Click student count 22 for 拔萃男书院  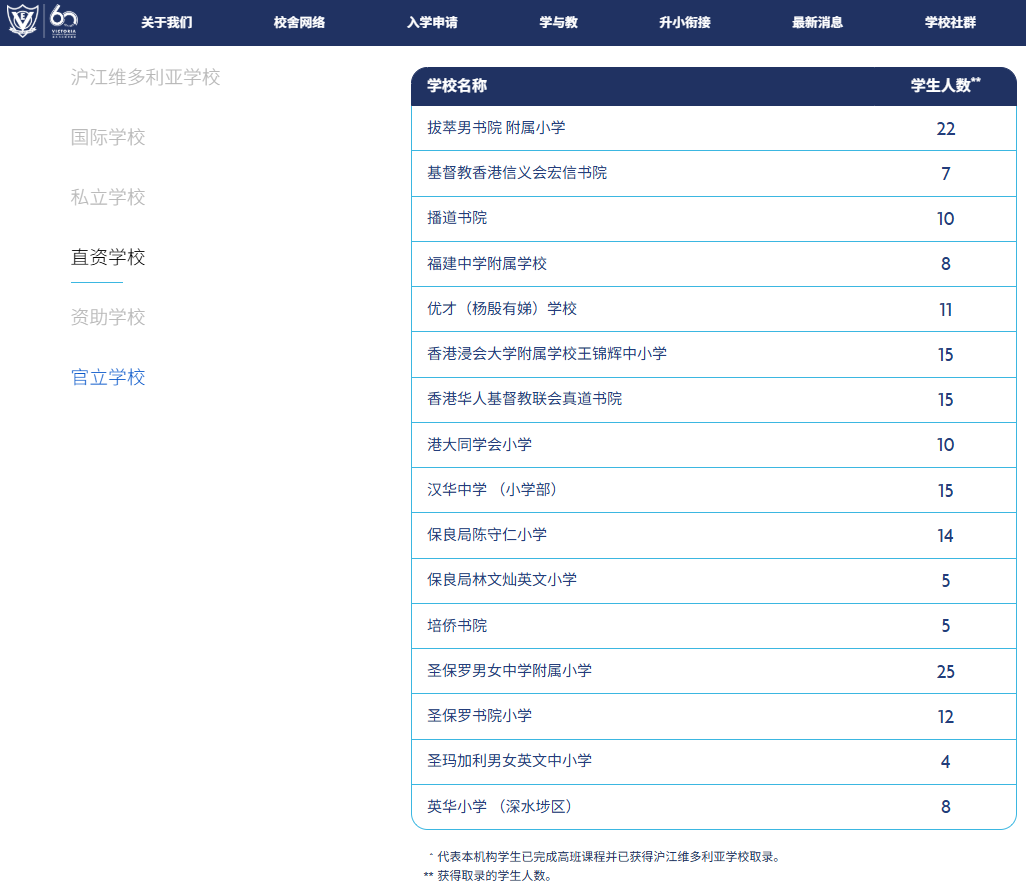point(946,129)
